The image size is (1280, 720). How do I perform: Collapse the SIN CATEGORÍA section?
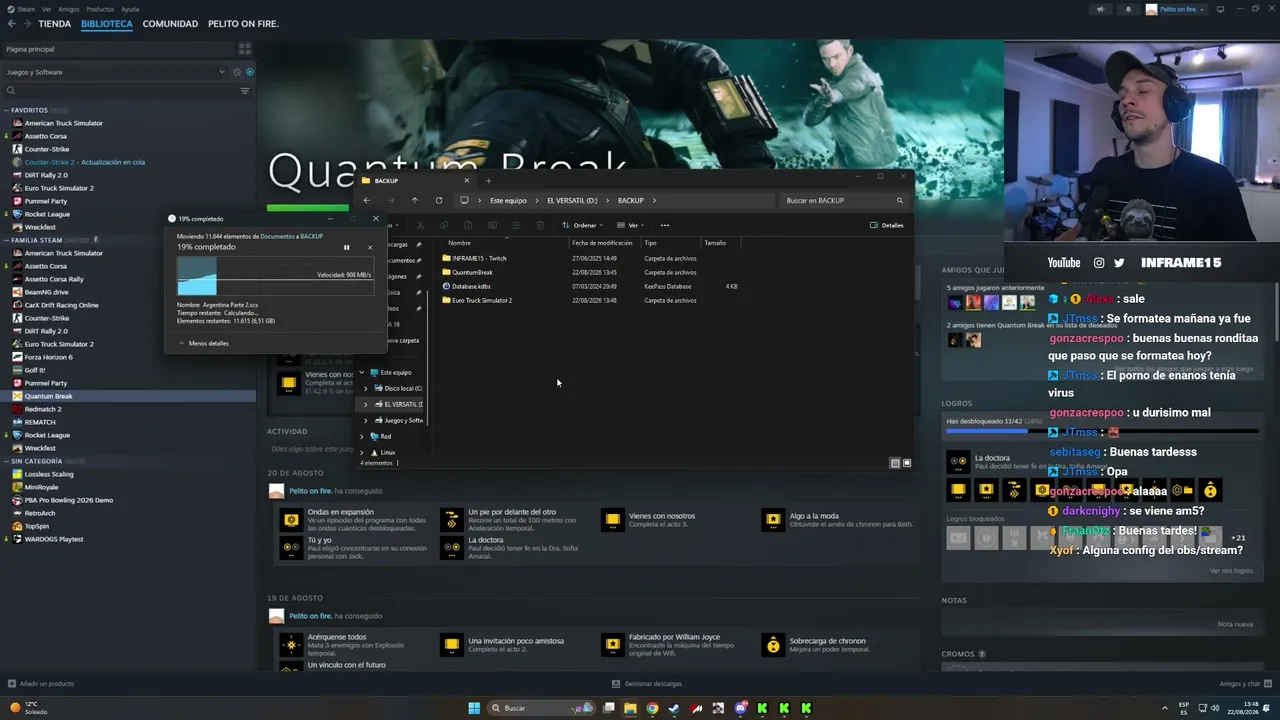(6, 461)
